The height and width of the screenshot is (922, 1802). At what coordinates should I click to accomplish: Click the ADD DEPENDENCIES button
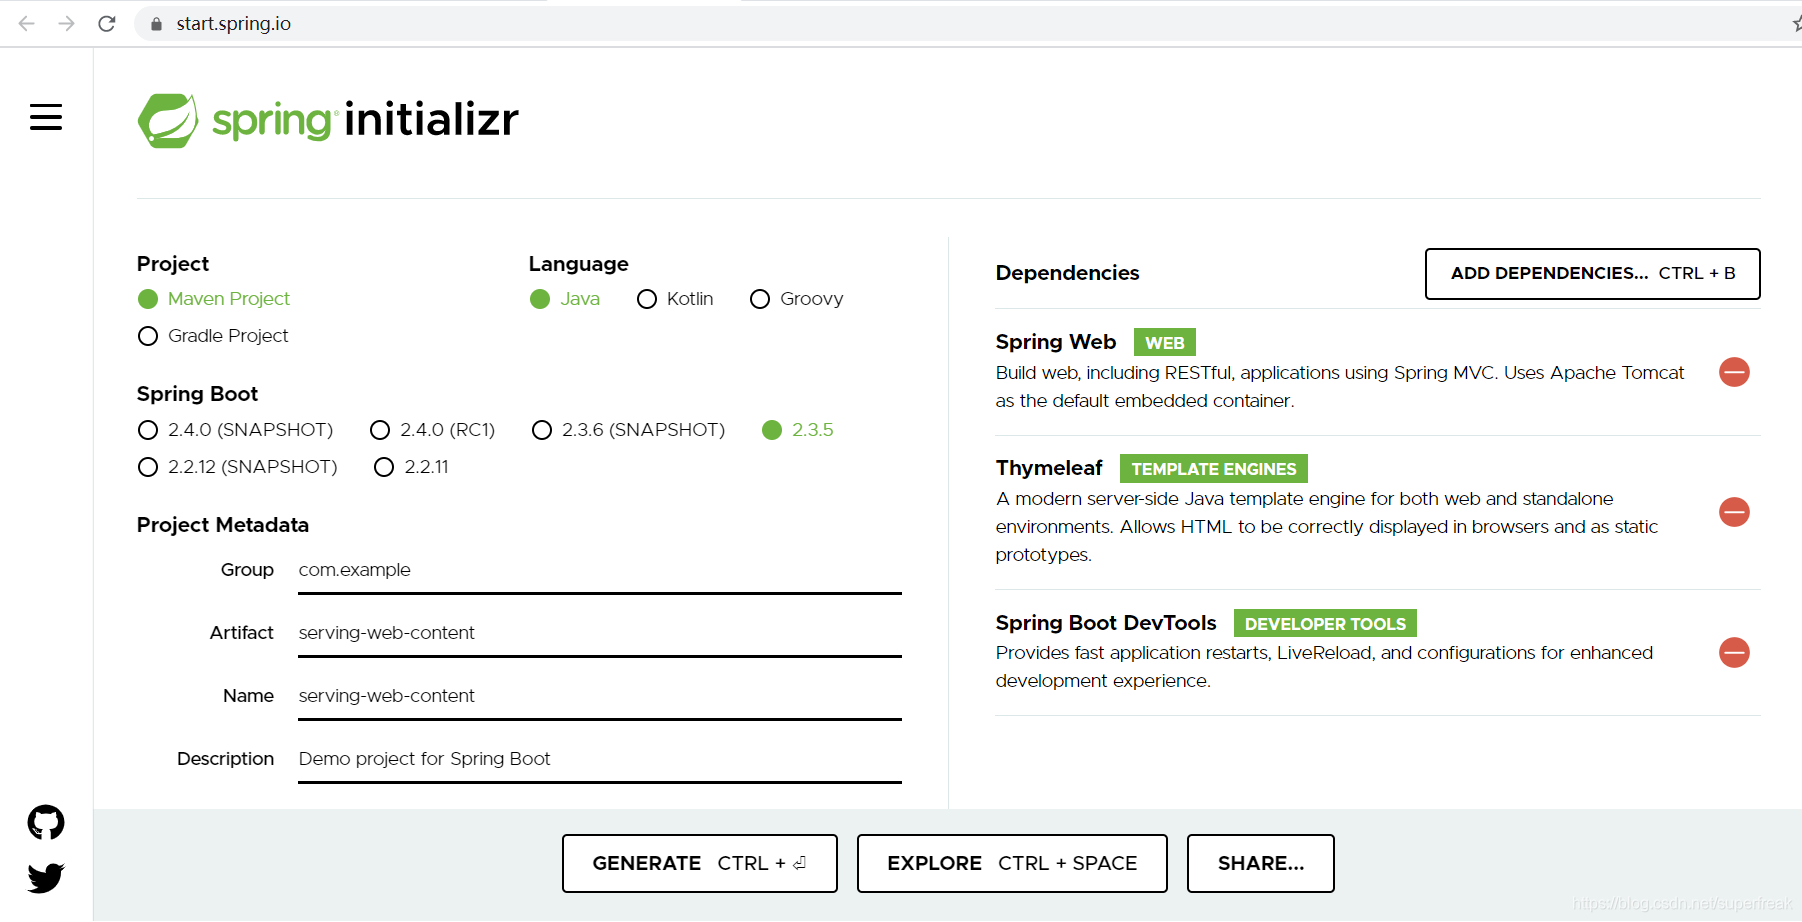coord(1592,274)
